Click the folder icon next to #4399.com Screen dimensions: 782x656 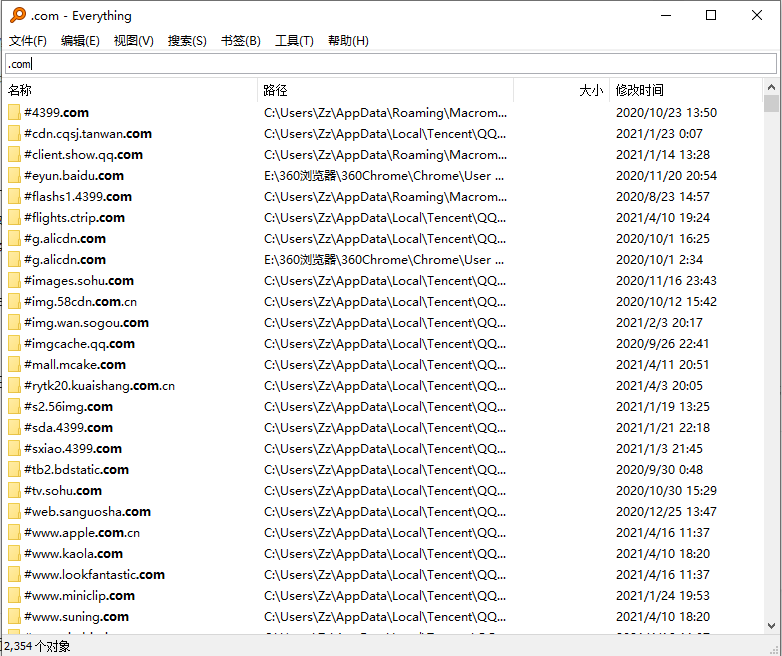[x=14, y=113]
